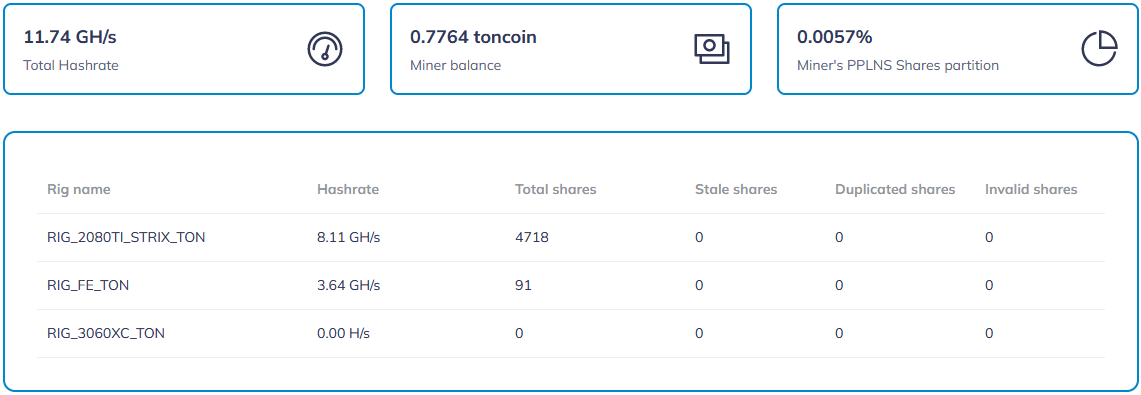Click RIG_3060XC_TON stale shares value
Image resolution: width=1141 pixels, height=395 pixels.
[x=699, y=334]
